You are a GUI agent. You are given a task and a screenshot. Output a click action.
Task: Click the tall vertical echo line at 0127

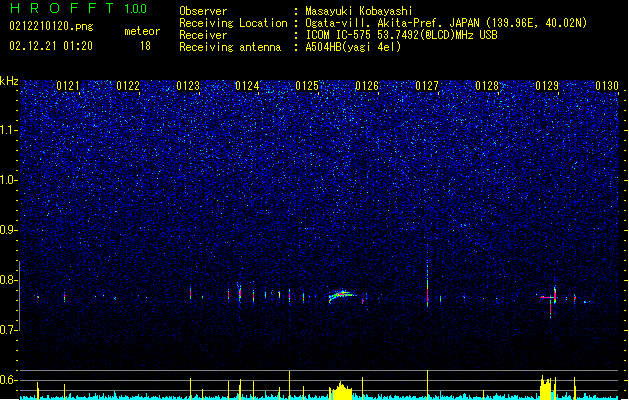pyautogui.click(x=428, y=277)
